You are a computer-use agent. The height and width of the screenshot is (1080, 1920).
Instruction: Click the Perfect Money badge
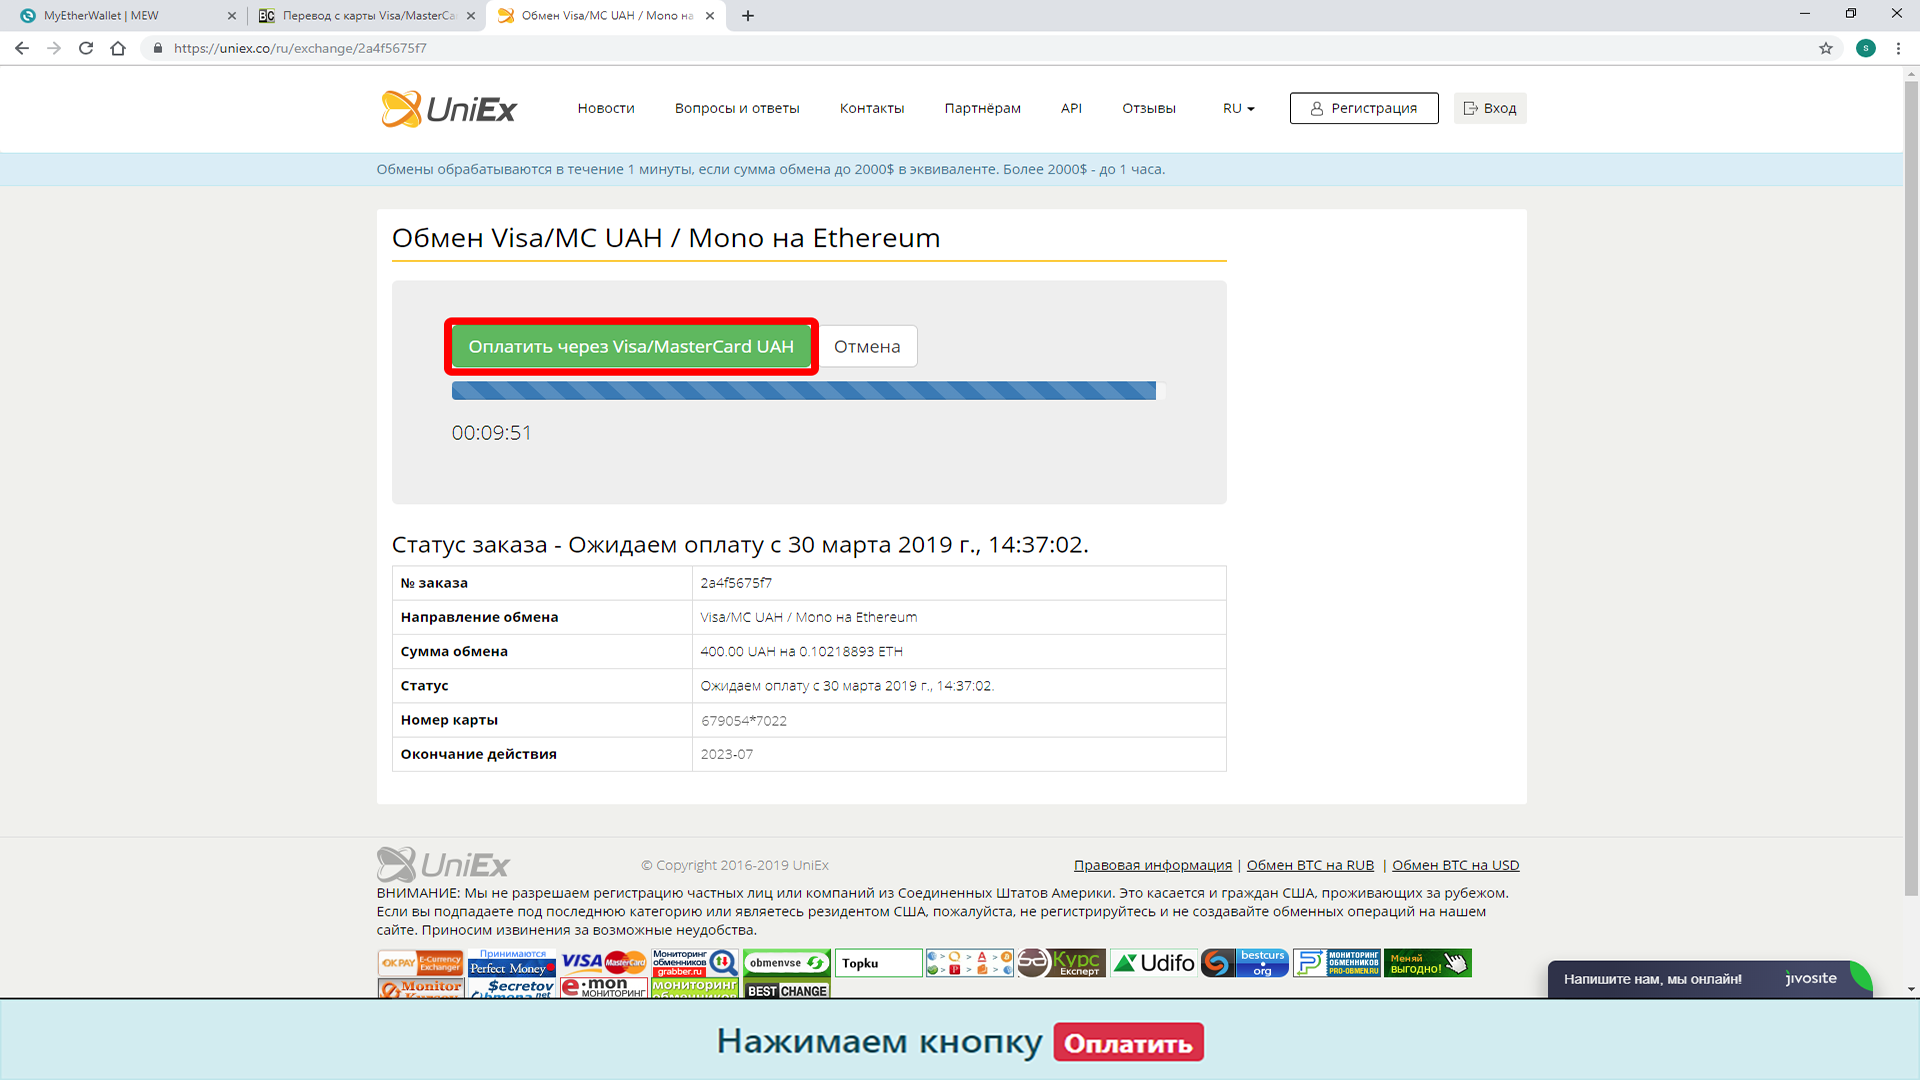click(512, 963)
